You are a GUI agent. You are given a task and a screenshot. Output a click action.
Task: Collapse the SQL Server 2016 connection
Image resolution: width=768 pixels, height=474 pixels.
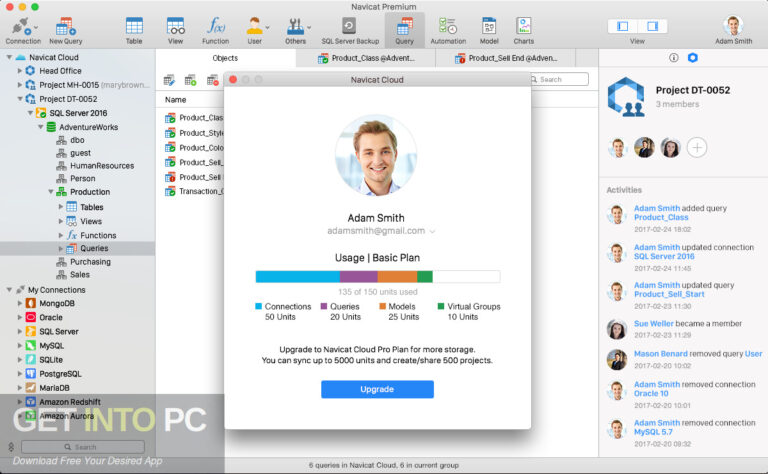[30, 113]
